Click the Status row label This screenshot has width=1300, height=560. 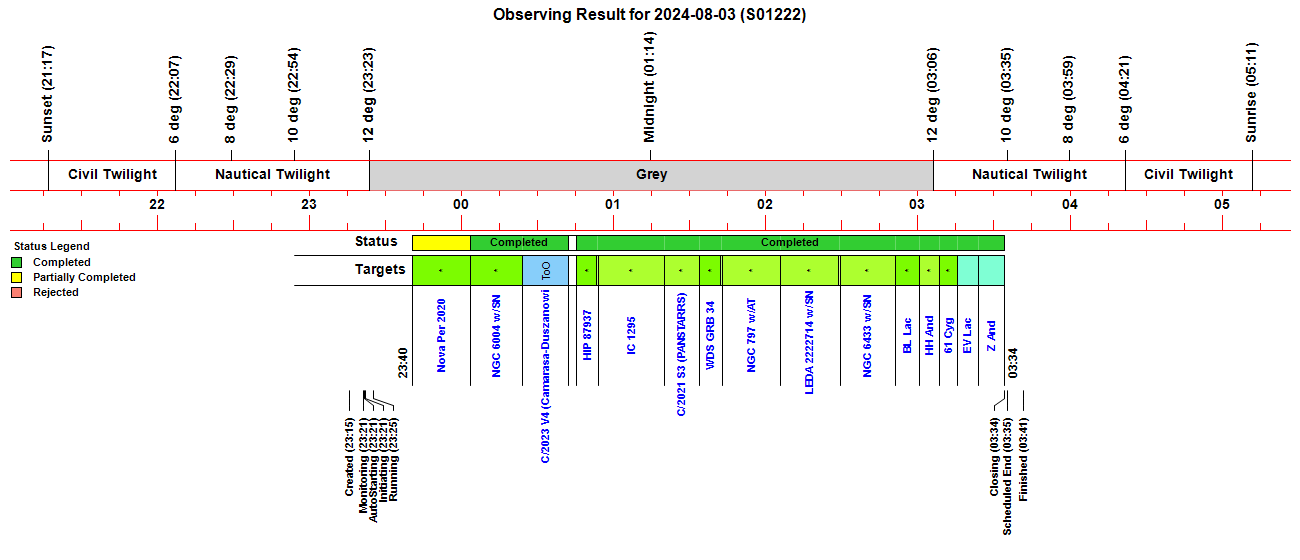point(376,241)
